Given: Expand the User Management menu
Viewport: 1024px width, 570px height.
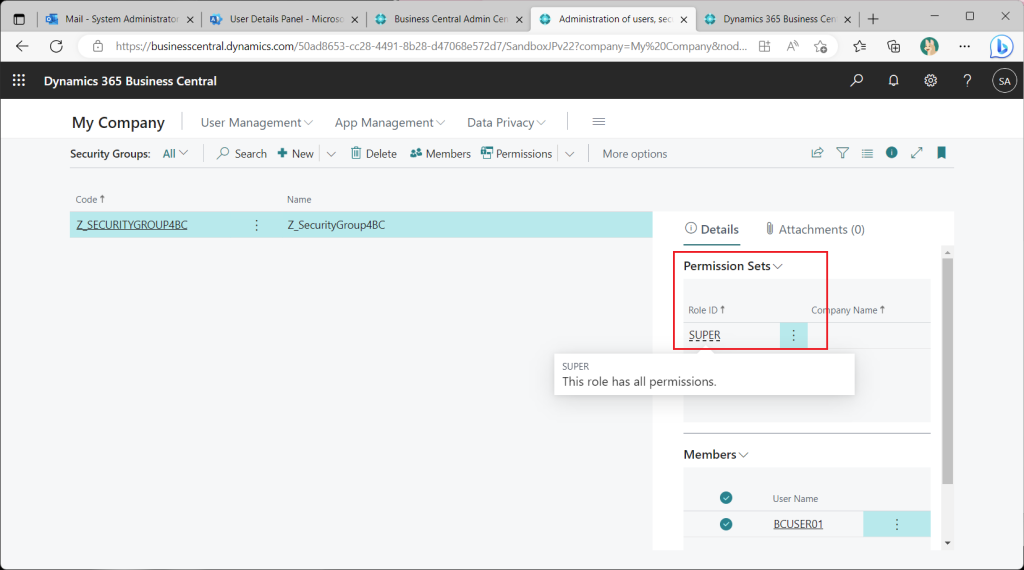Looking at the screenshot, I should (257, 122).
